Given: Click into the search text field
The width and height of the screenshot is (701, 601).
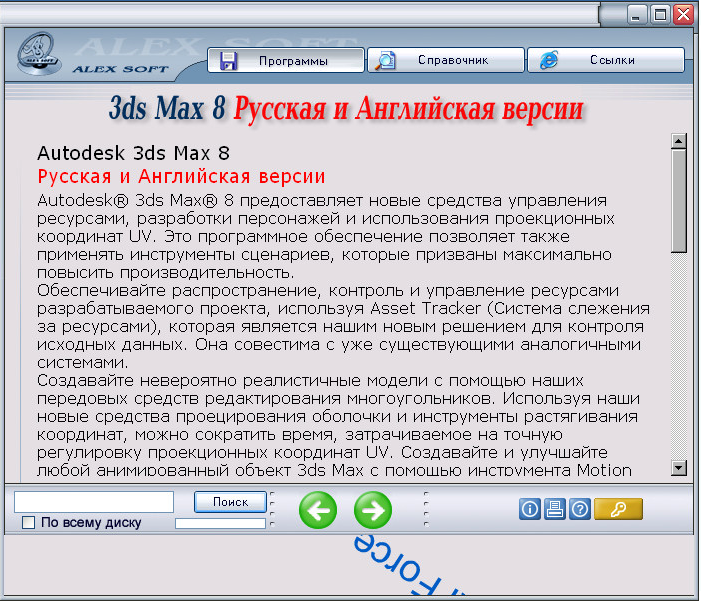Looking at the screenshot, I should [94, 502].
